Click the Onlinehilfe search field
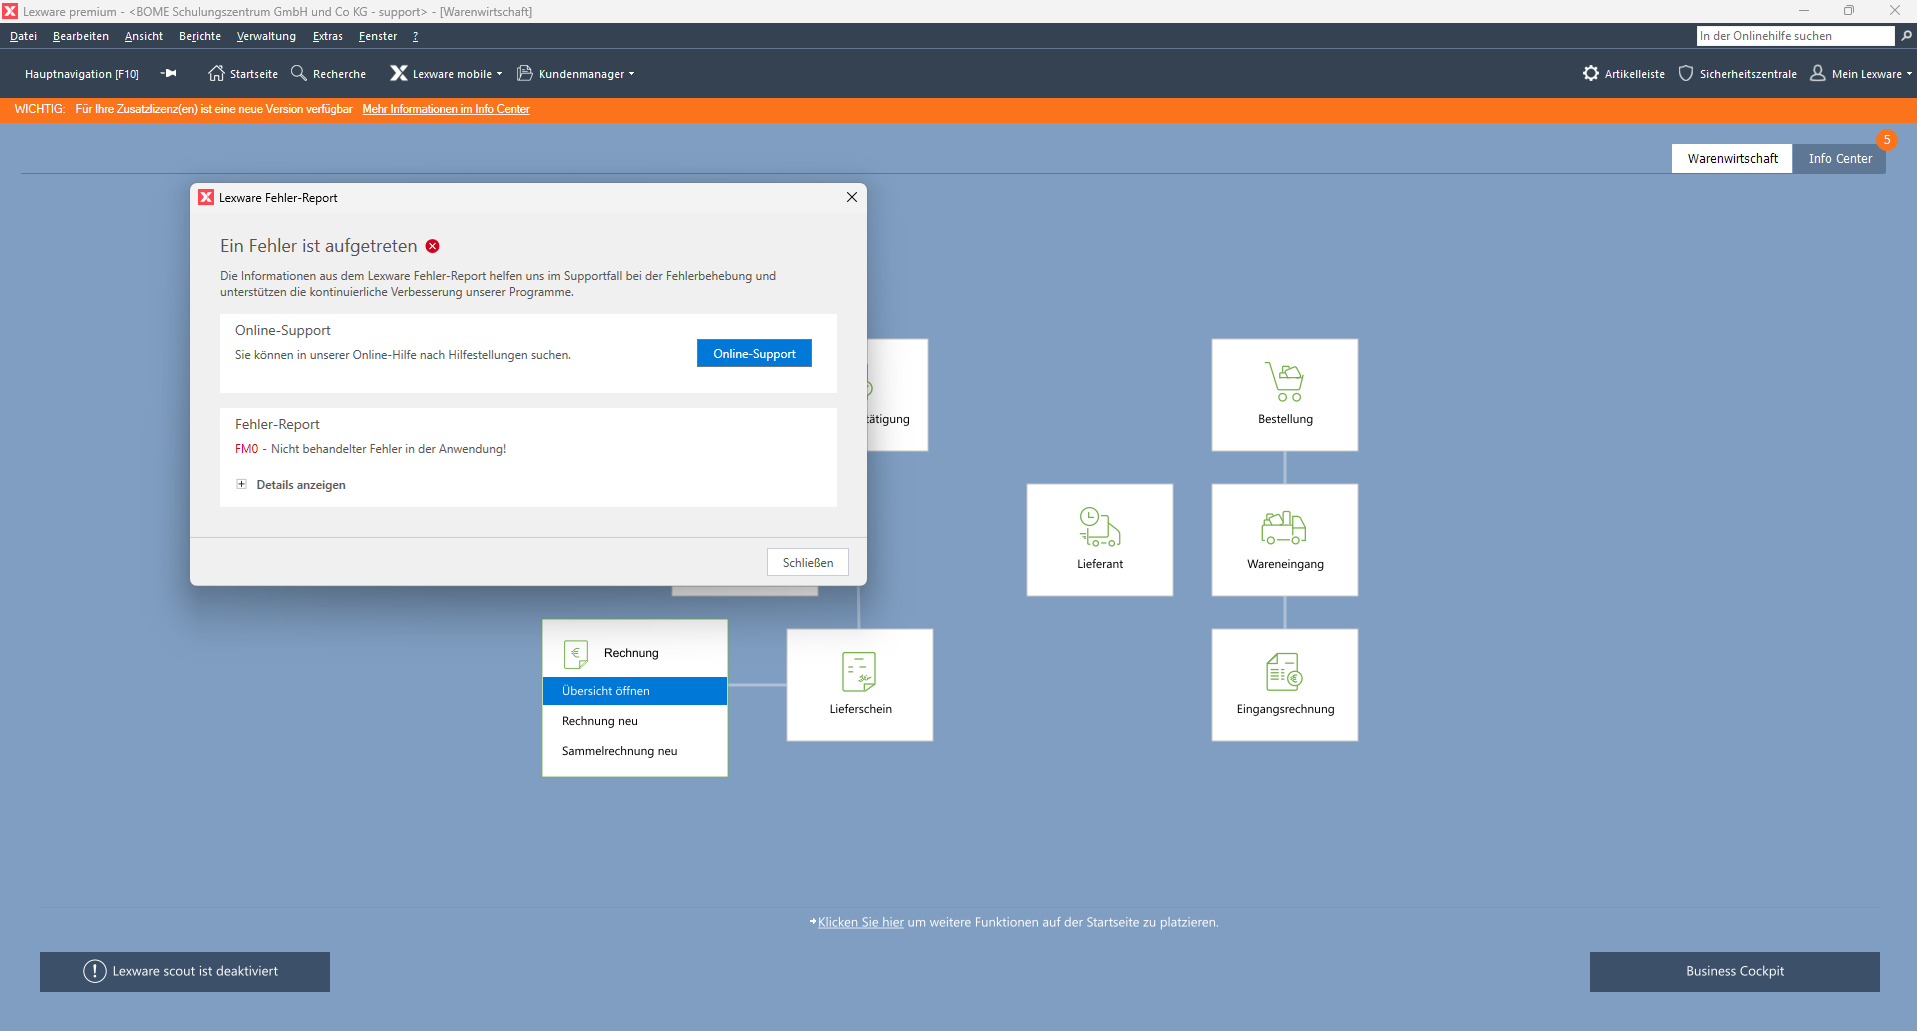 click(1790, 35)
